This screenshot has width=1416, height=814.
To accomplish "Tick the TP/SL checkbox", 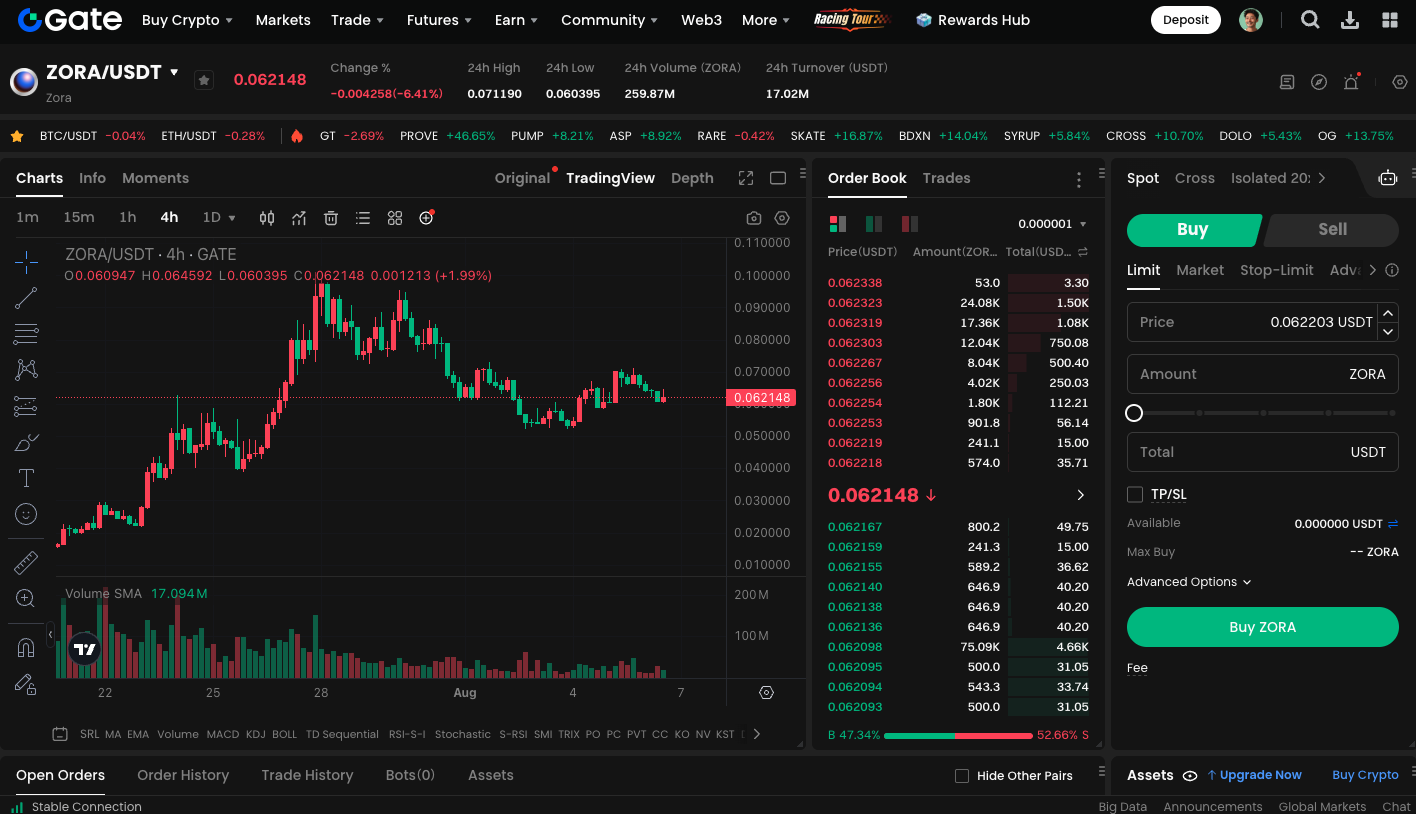I will (1135, 494).
